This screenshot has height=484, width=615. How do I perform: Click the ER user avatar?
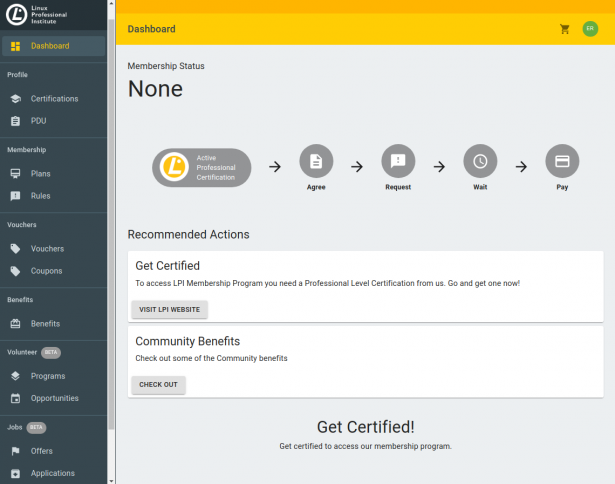pos(590,29)
